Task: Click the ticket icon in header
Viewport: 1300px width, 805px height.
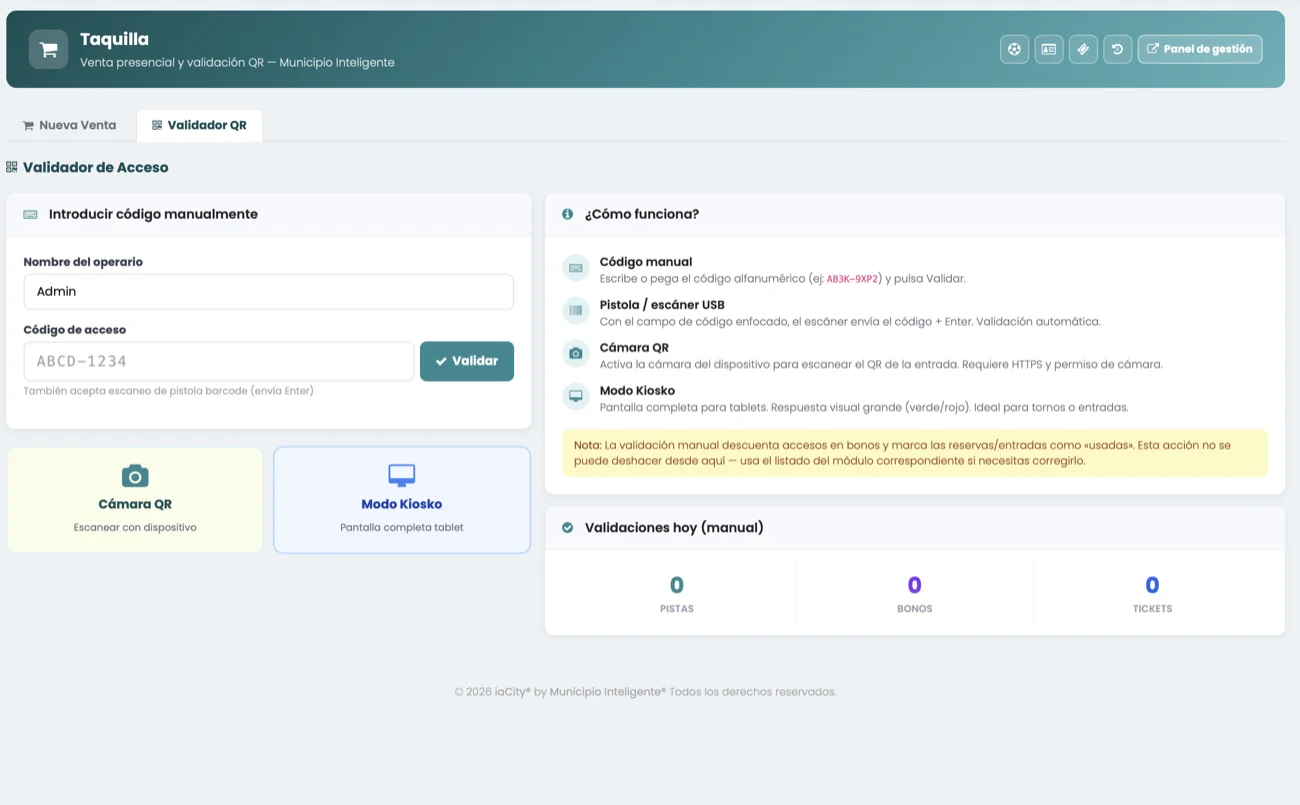Action: [1083, 49]
